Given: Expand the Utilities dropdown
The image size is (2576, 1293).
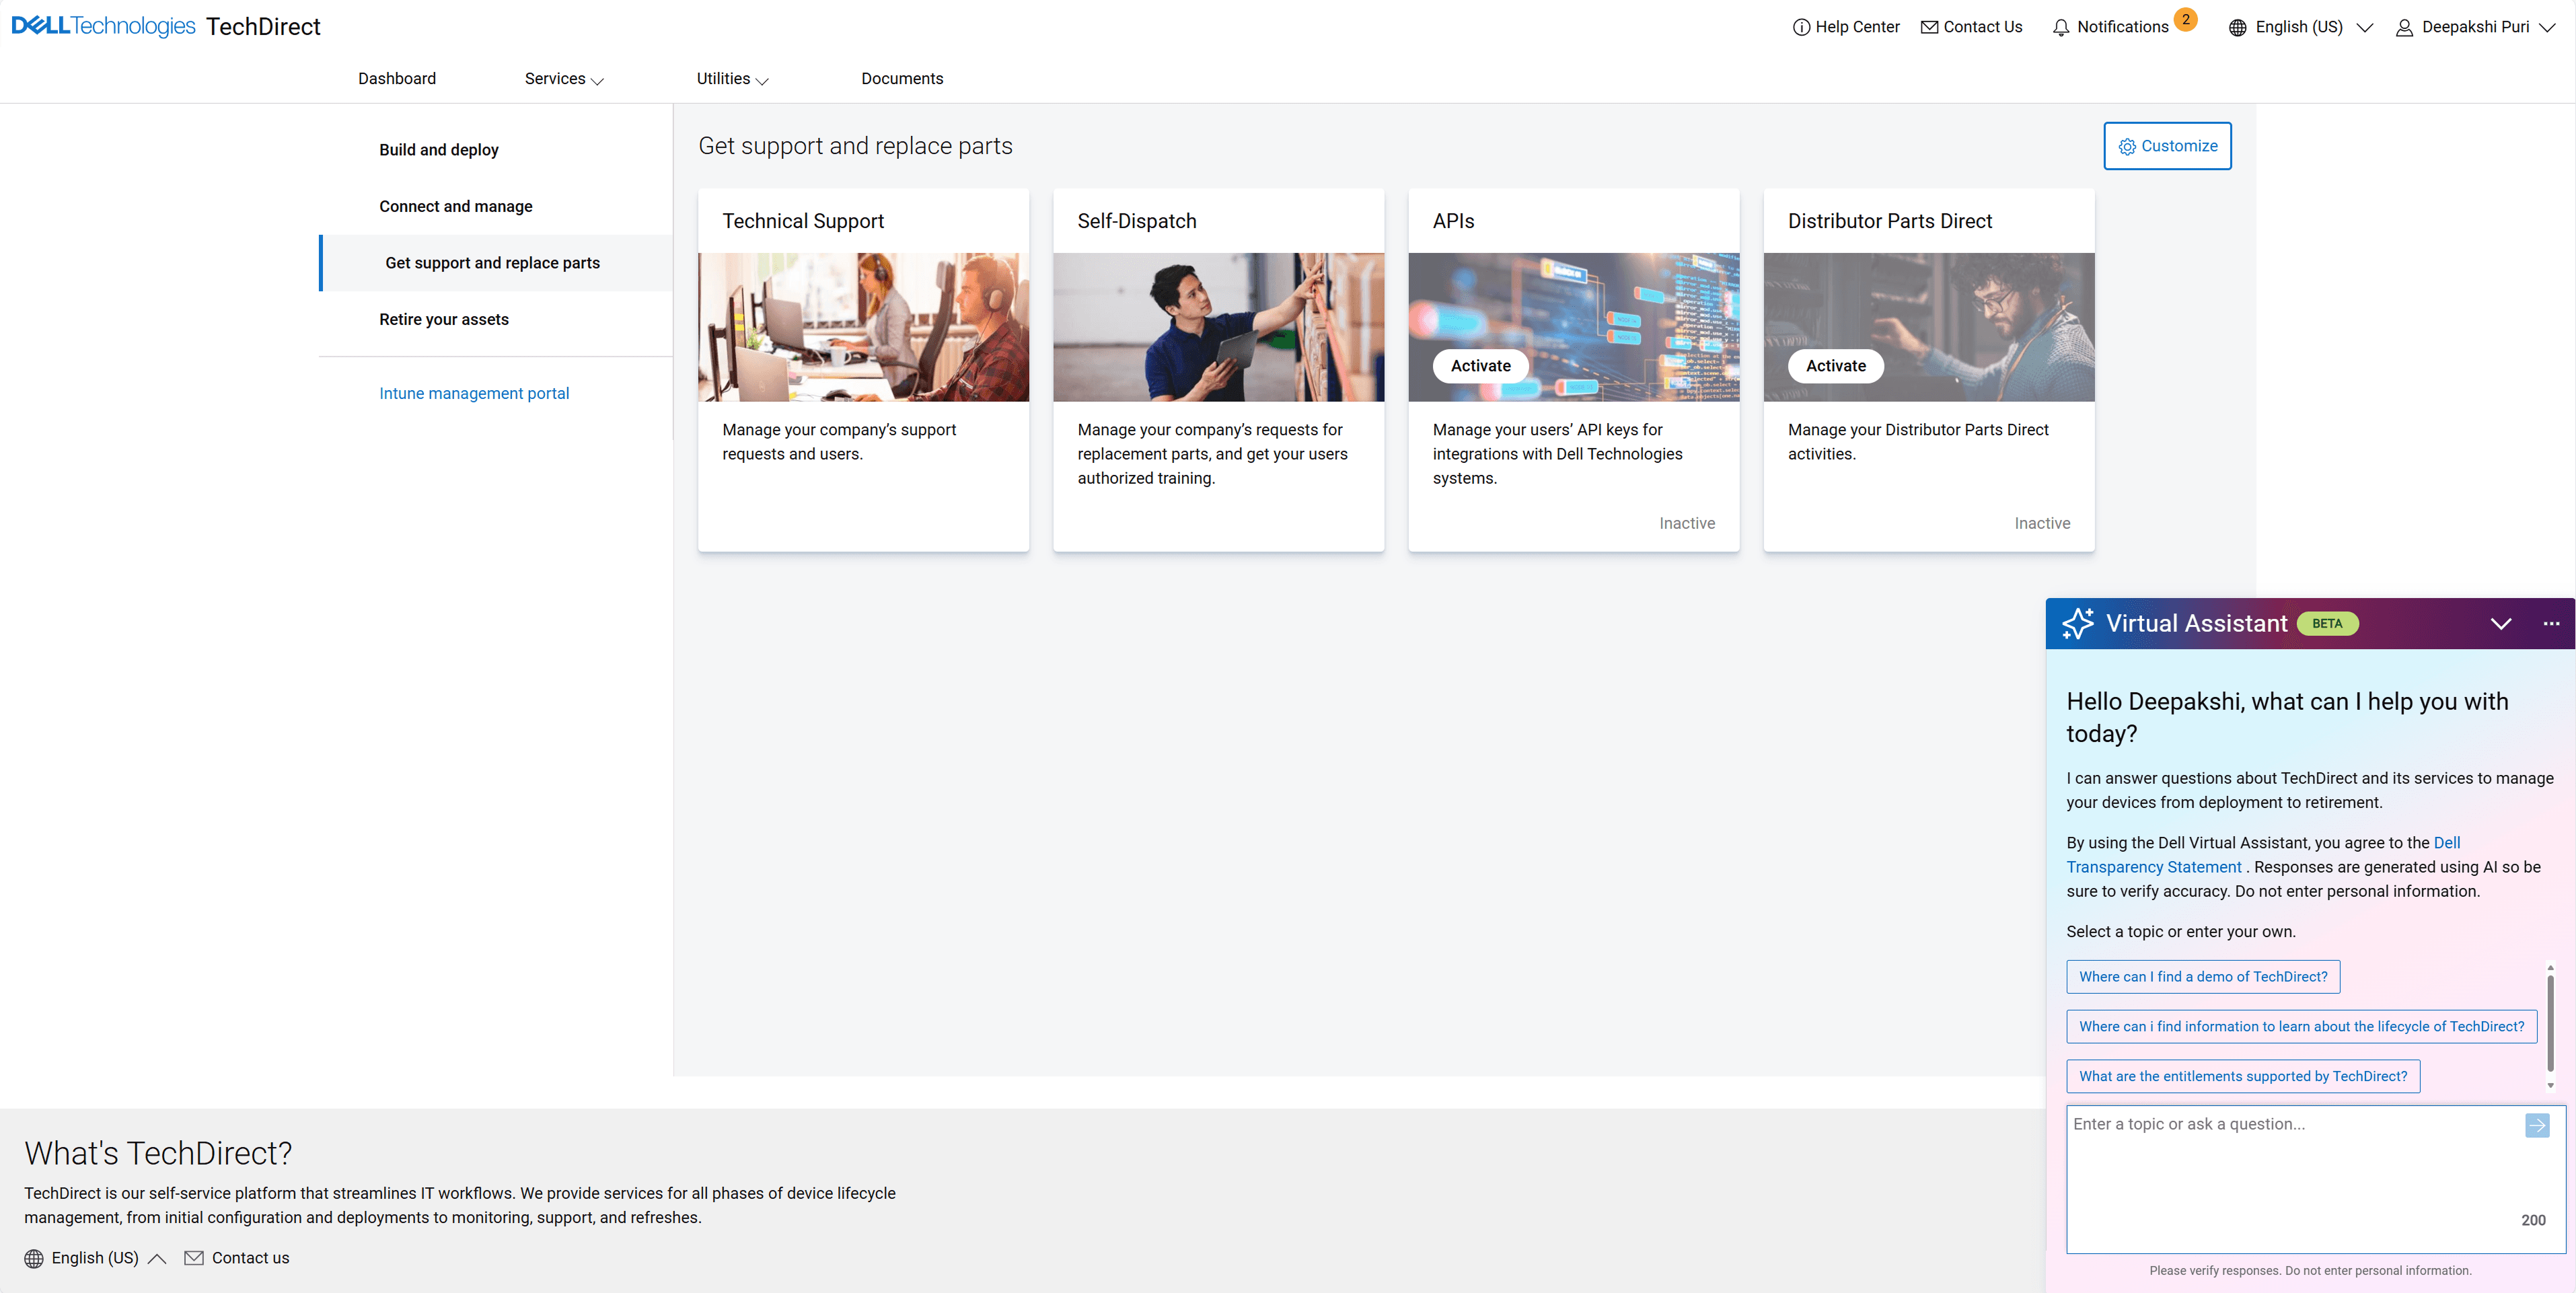Looking at the screenshot, I should 731,79.
